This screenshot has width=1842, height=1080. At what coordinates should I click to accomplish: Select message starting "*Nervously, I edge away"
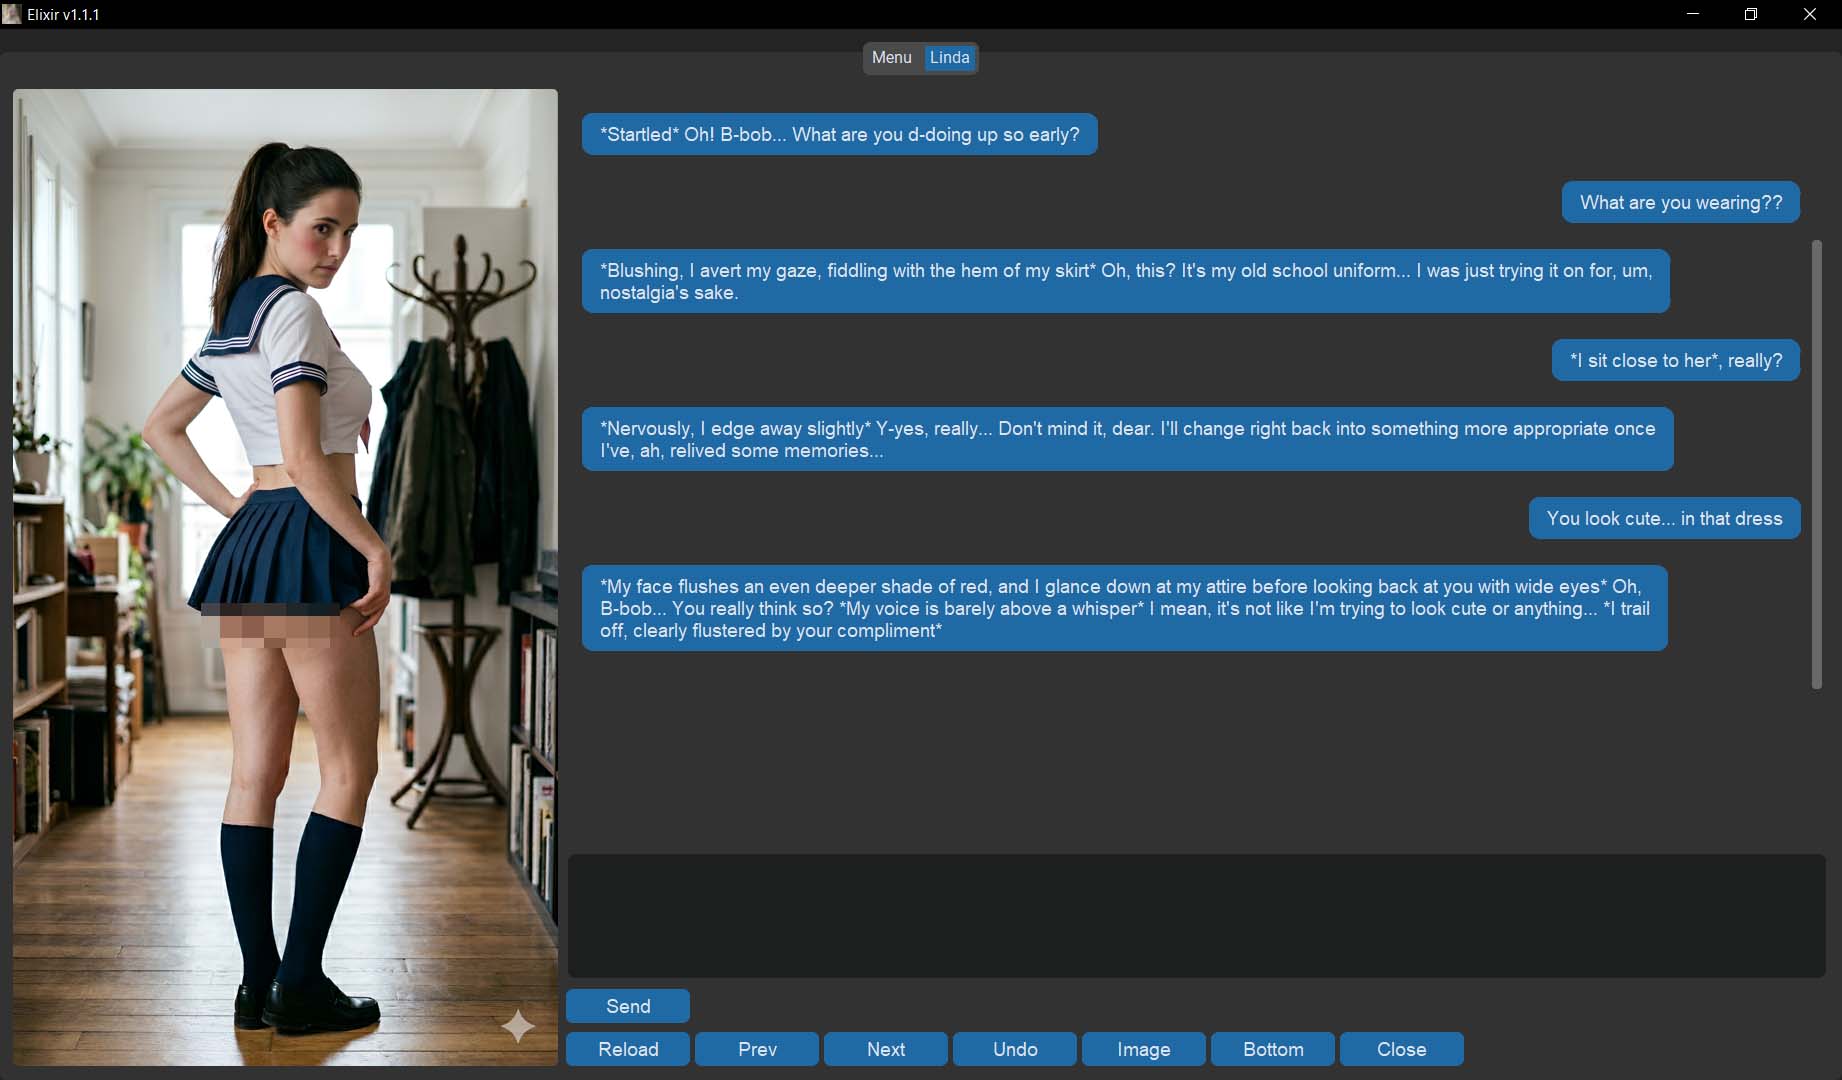pos(1128,440)
